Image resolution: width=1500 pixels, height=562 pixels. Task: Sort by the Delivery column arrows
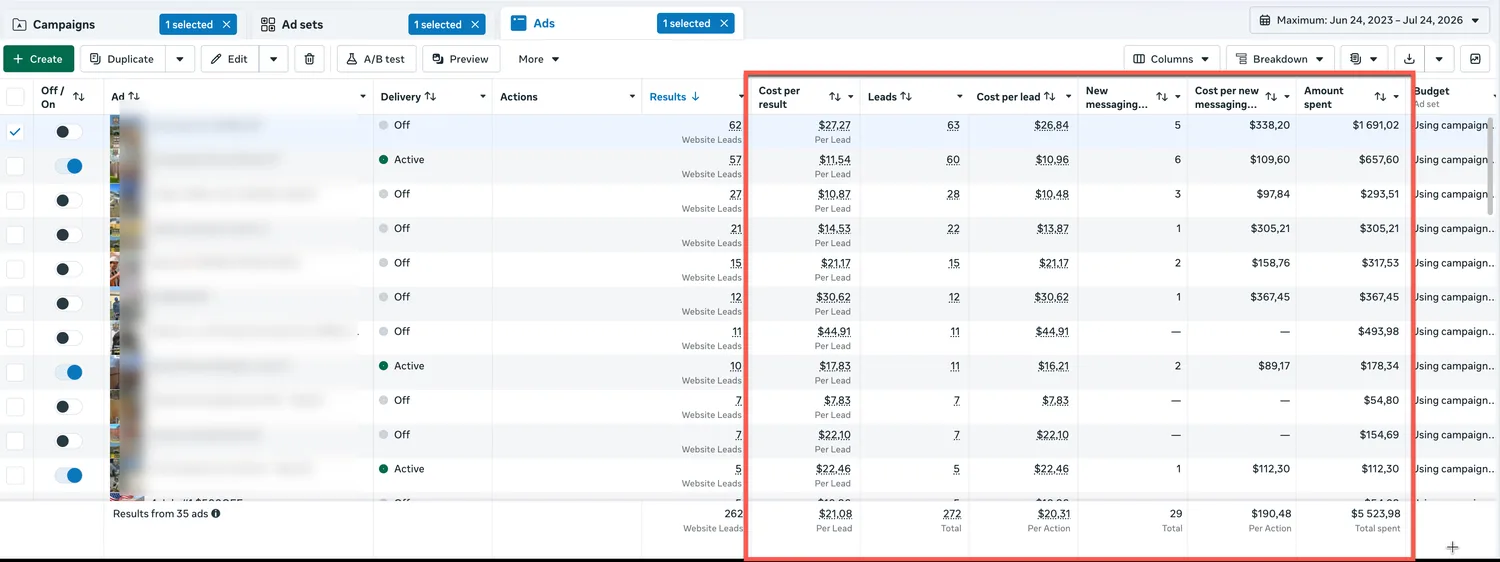[x=431, y=97]
